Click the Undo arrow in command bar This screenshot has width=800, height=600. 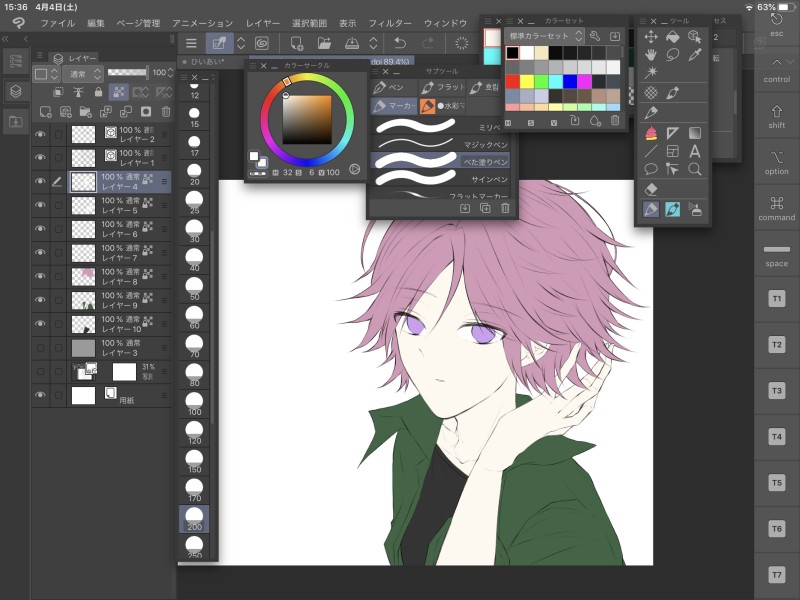(x=400, y=43)
